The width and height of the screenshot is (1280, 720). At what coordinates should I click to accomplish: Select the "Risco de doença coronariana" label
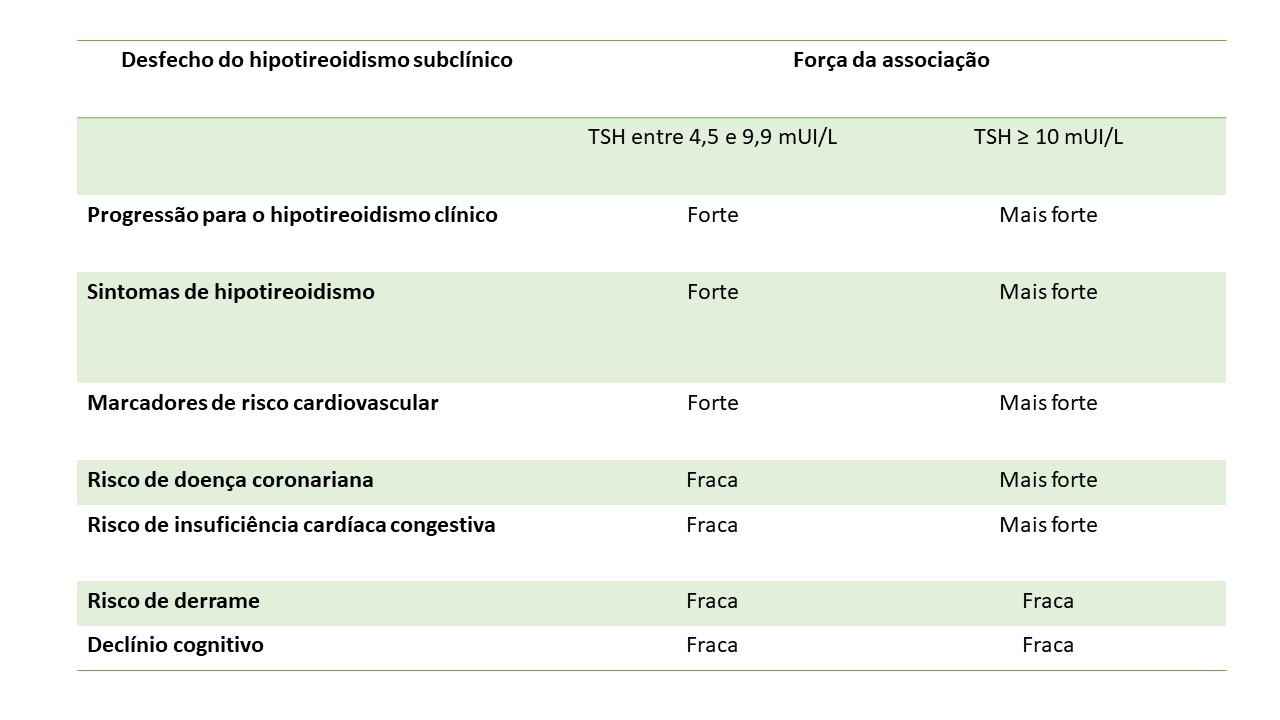[231, 480]
